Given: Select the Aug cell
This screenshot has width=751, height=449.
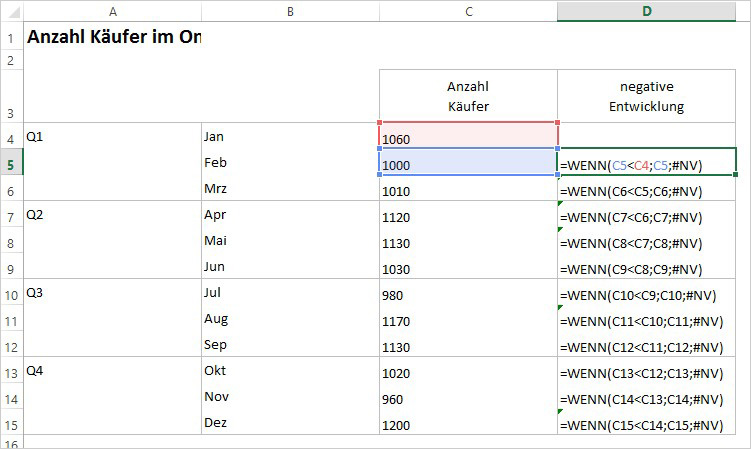Looking at the screenshot, I should [290, 318].
